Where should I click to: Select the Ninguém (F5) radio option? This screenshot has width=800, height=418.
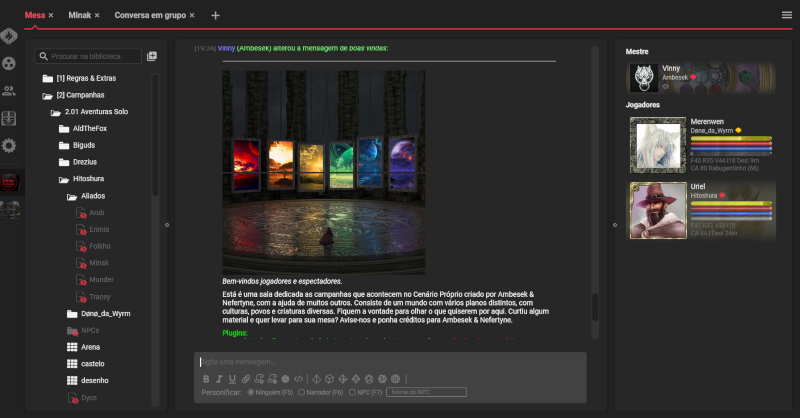251,392
